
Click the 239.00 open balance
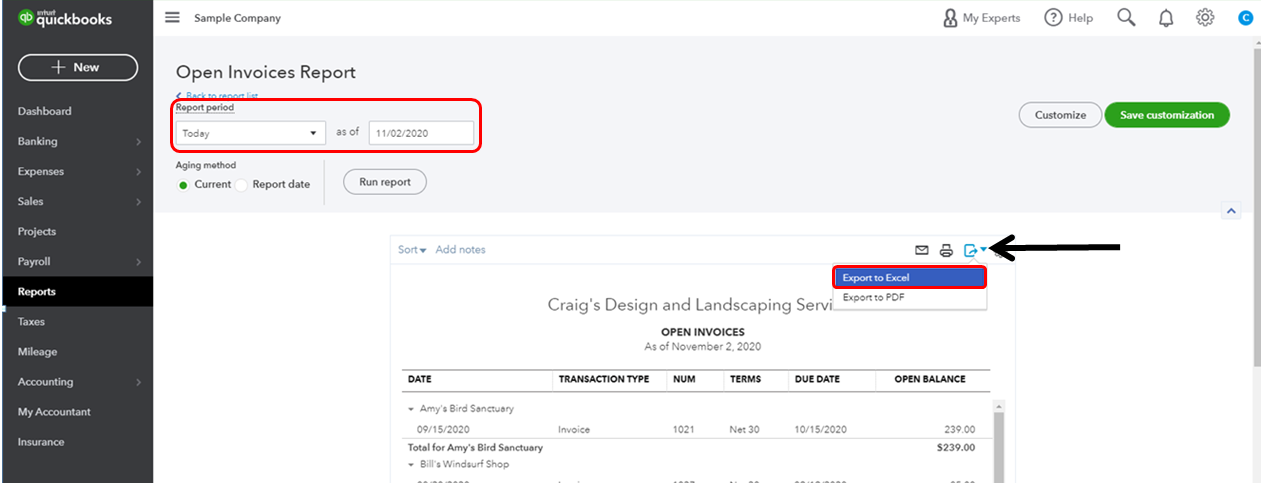(x=960, y=430)
